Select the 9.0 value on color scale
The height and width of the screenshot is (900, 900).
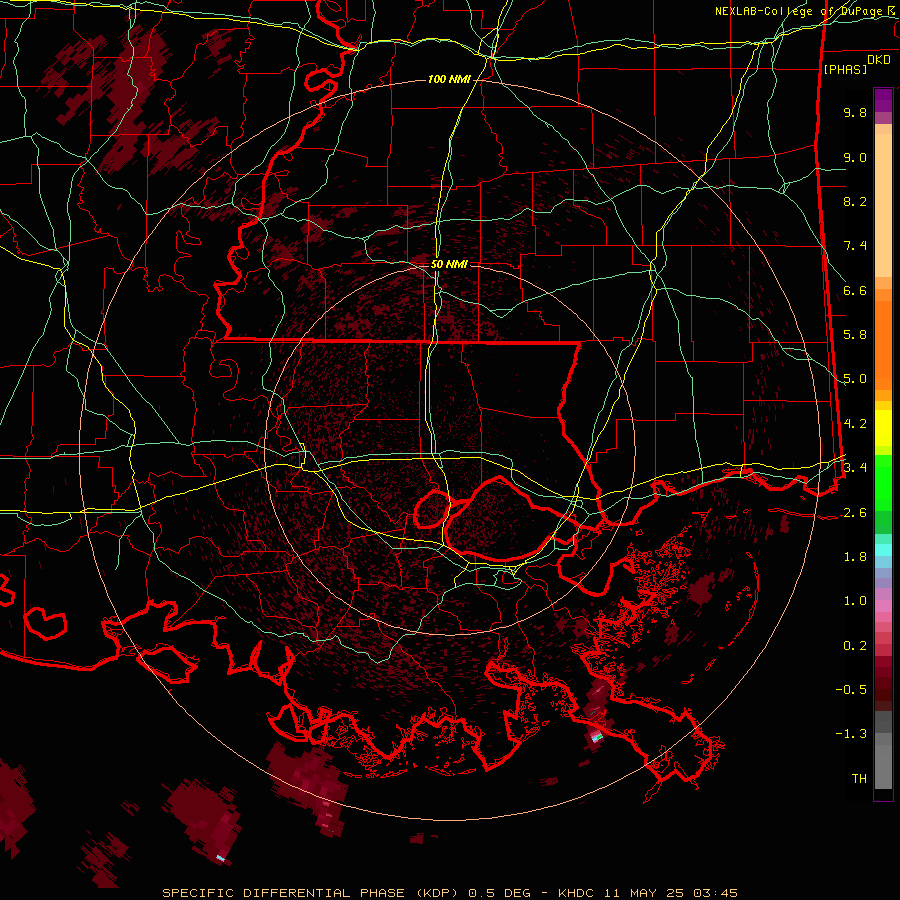click(x=855, y=157)
